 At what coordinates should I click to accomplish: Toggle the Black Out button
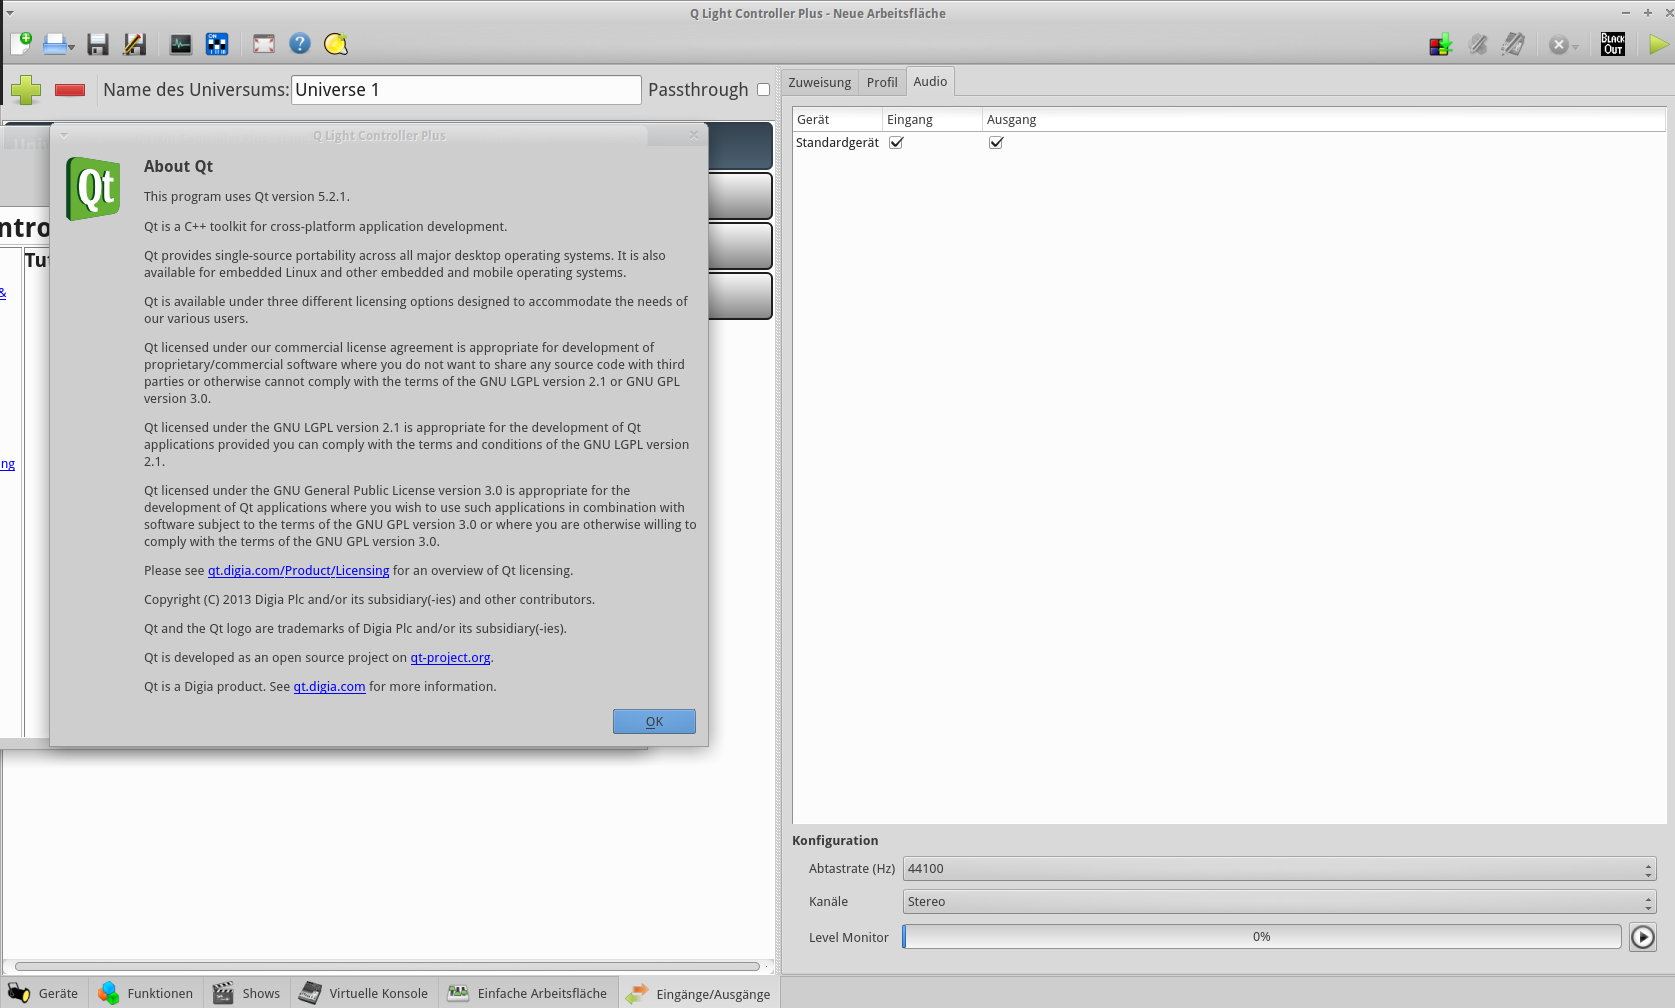tap(1613, 44)
